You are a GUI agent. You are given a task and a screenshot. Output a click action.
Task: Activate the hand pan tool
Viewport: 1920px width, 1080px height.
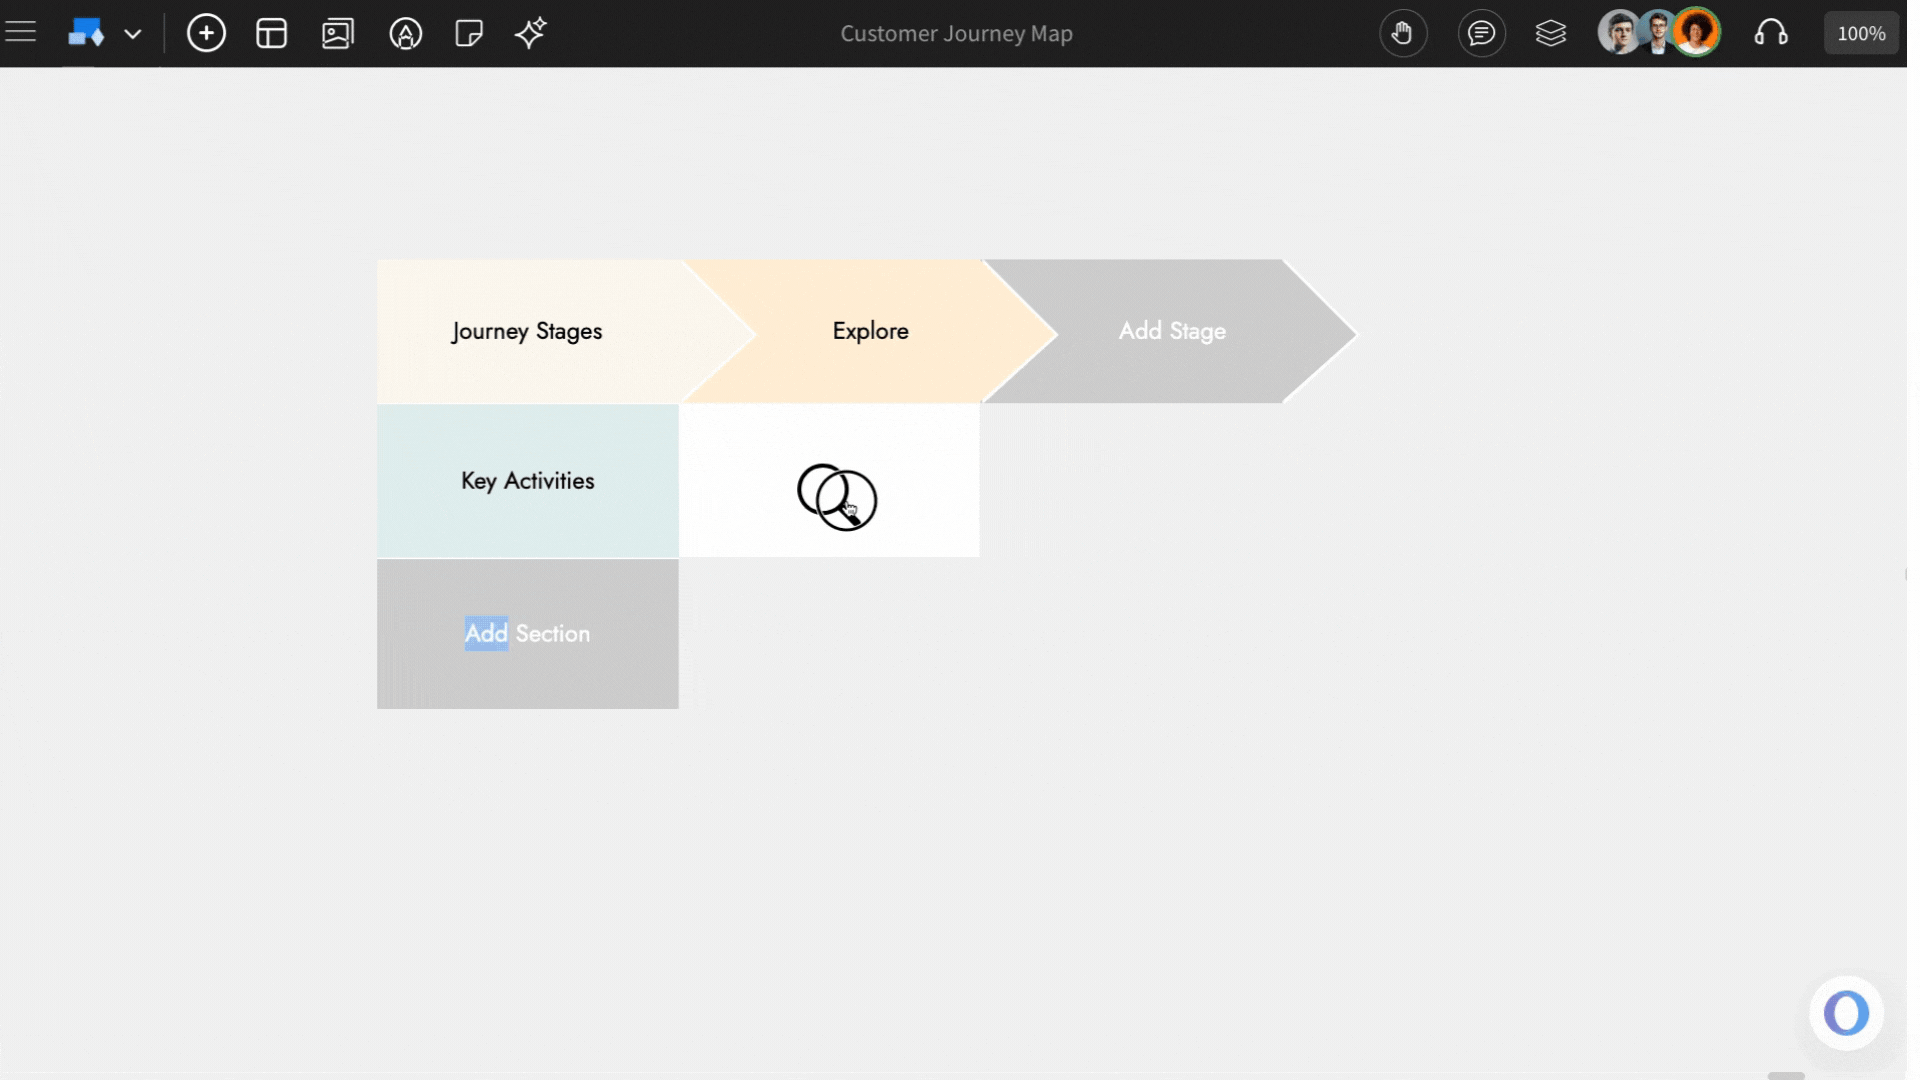(1403, 33)
